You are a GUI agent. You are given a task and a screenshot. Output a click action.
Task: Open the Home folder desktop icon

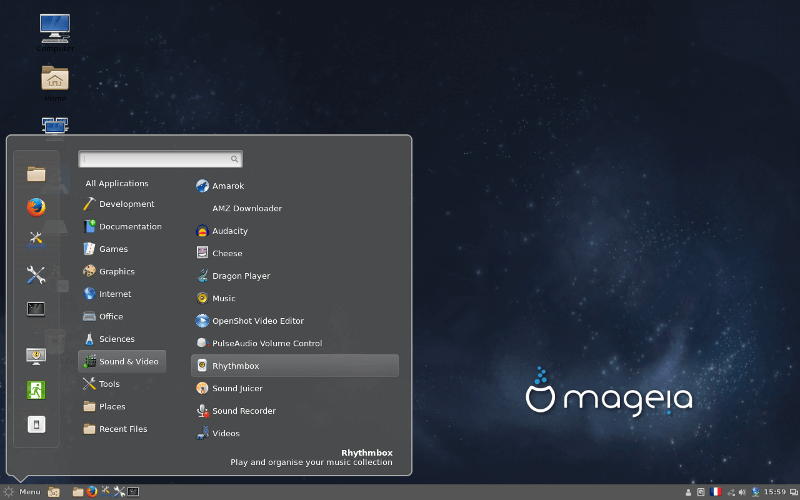point(54,80)
